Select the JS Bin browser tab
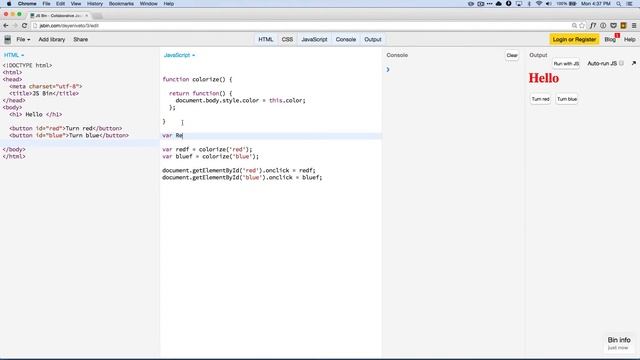 (x=59, y=16)
